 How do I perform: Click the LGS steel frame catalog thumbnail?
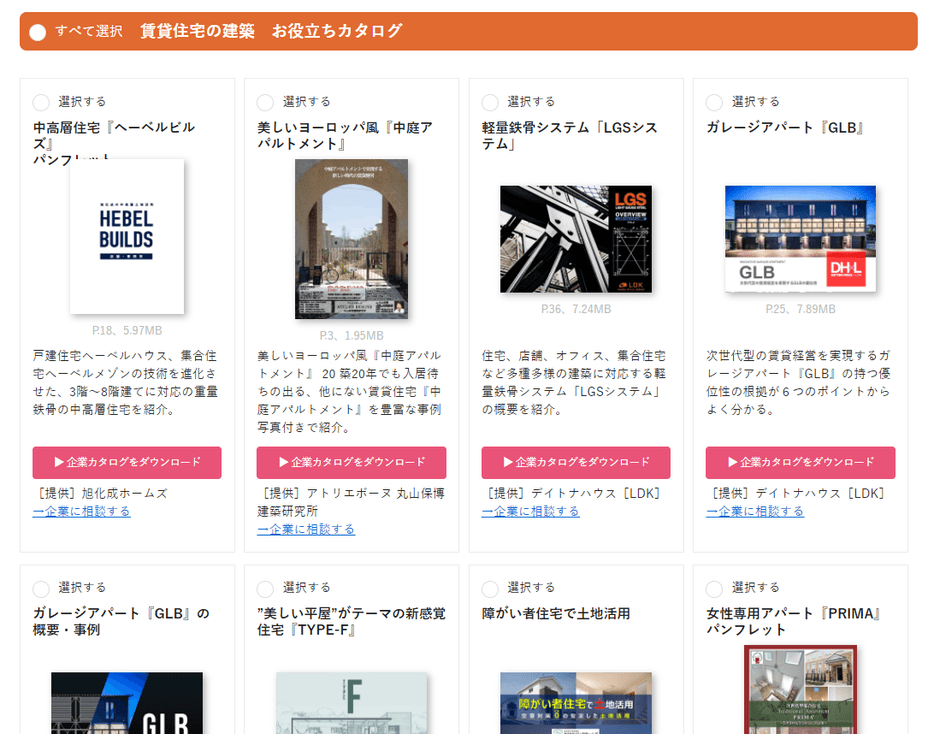click(576, 239)
